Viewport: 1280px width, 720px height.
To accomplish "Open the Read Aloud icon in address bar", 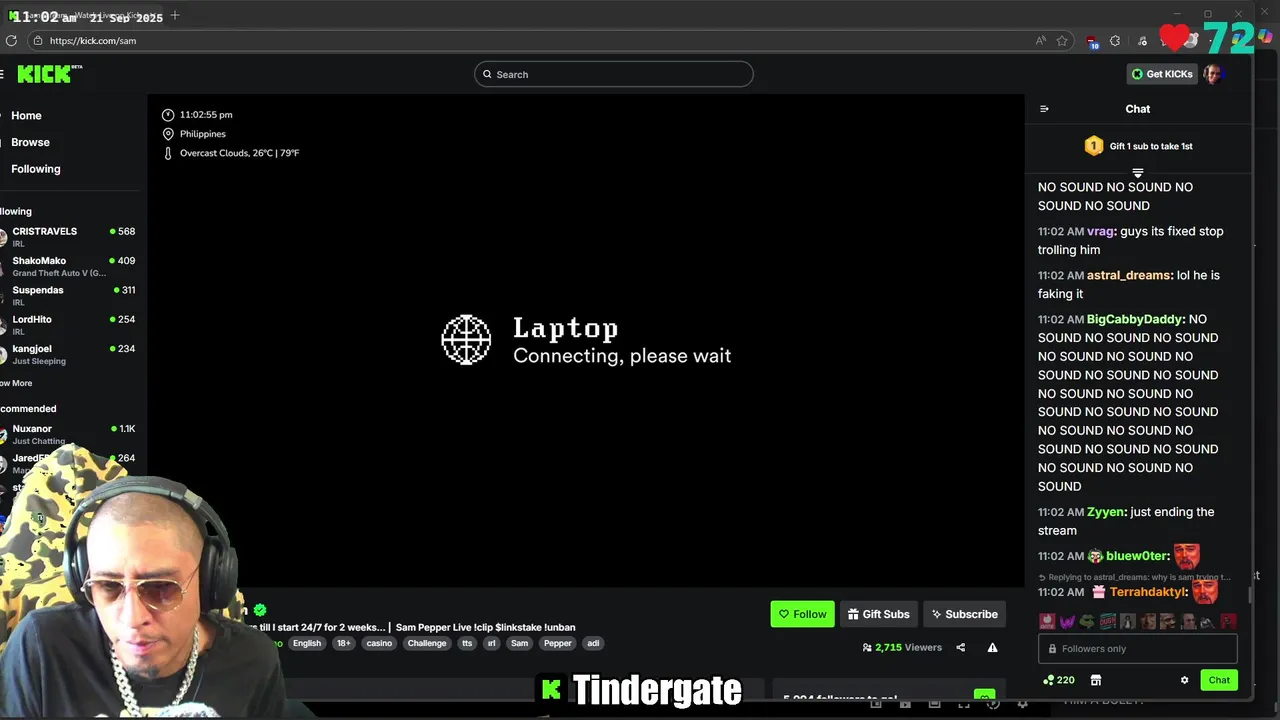I will pos(1041,41).
